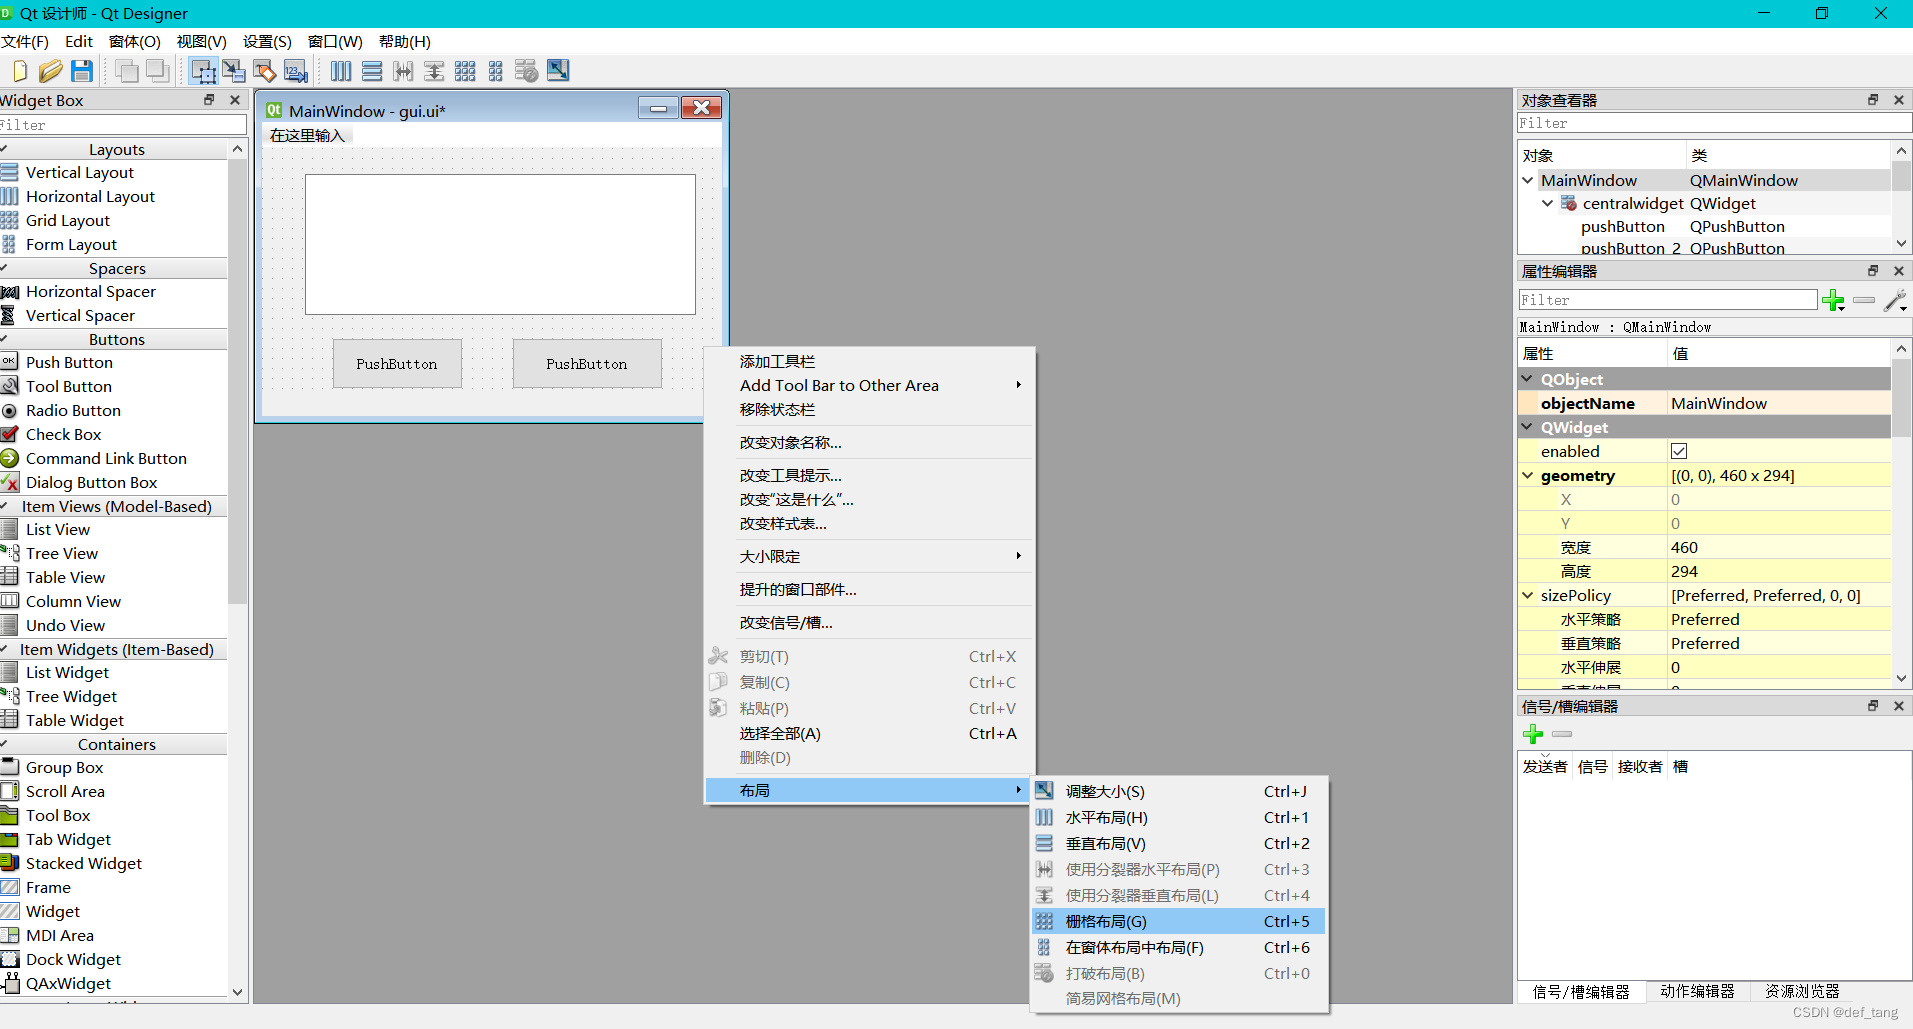Choose 垂直布局(V) from layout submenu
Image resolution: width=1913 pixels, height=1029 pixels.
tap(1179, 843)
